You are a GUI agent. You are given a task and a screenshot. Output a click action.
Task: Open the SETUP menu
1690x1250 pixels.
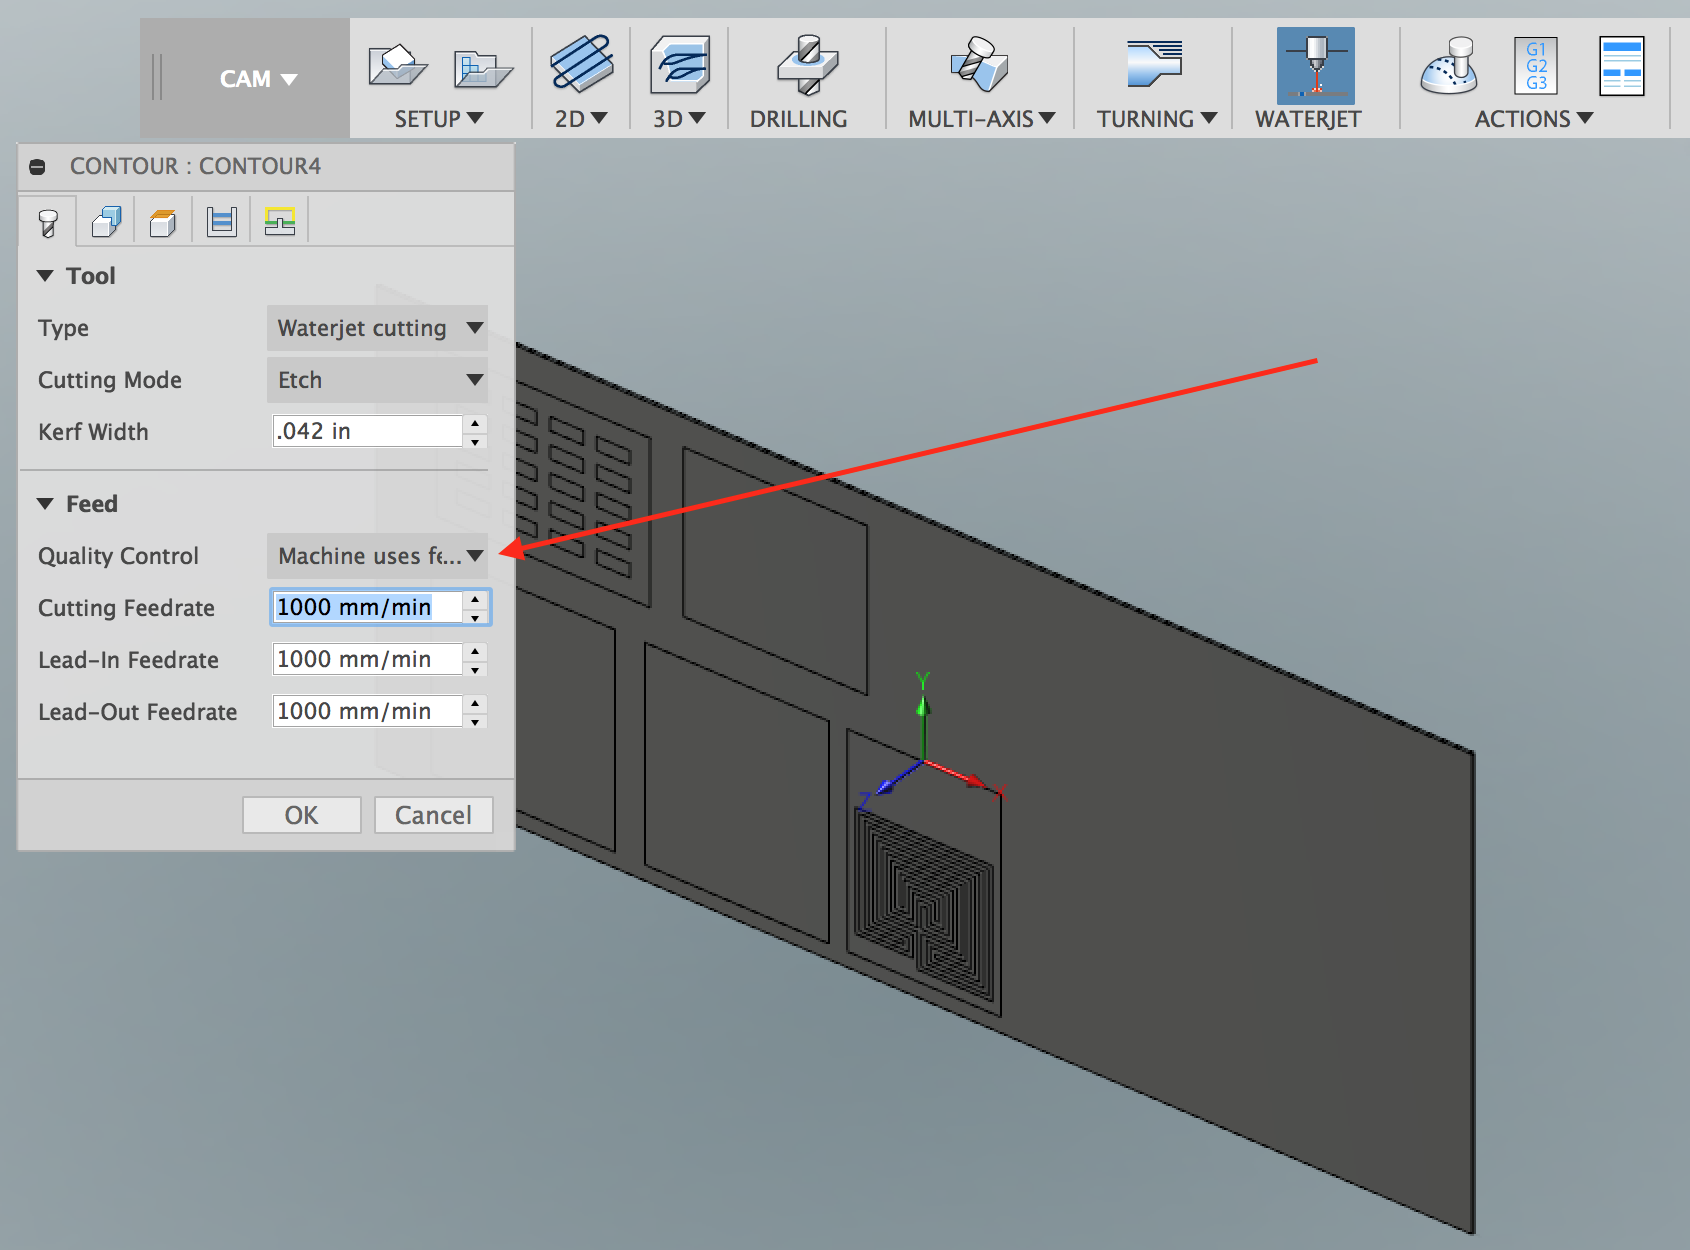point(439,119)
